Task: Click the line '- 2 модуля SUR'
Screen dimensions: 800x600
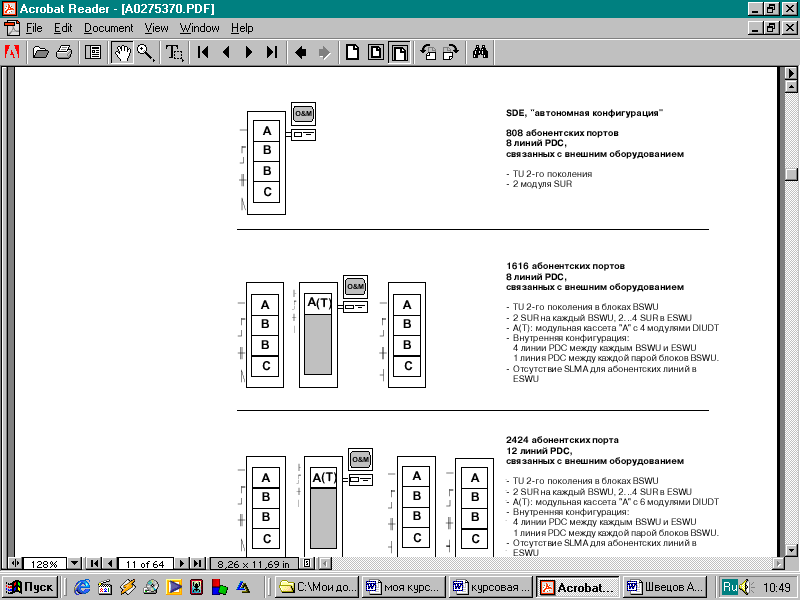Action: pos(539,184)
